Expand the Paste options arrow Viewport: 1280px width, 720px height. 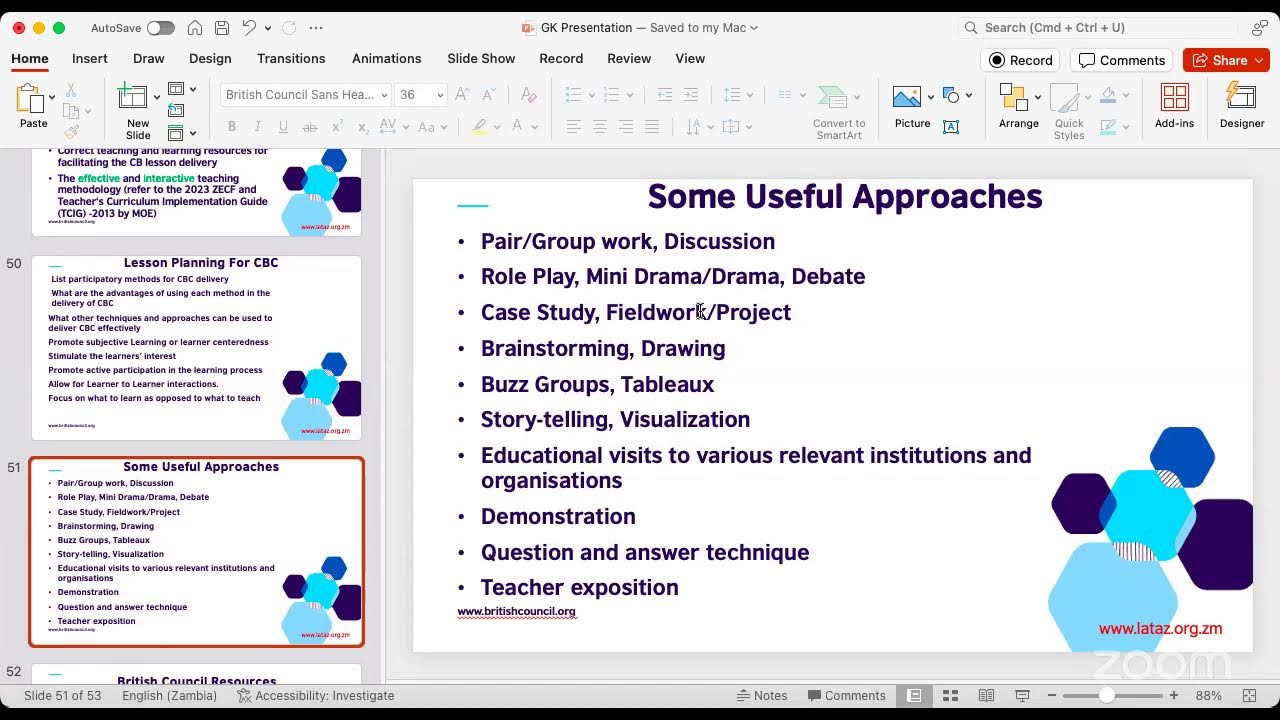[52, 97]
